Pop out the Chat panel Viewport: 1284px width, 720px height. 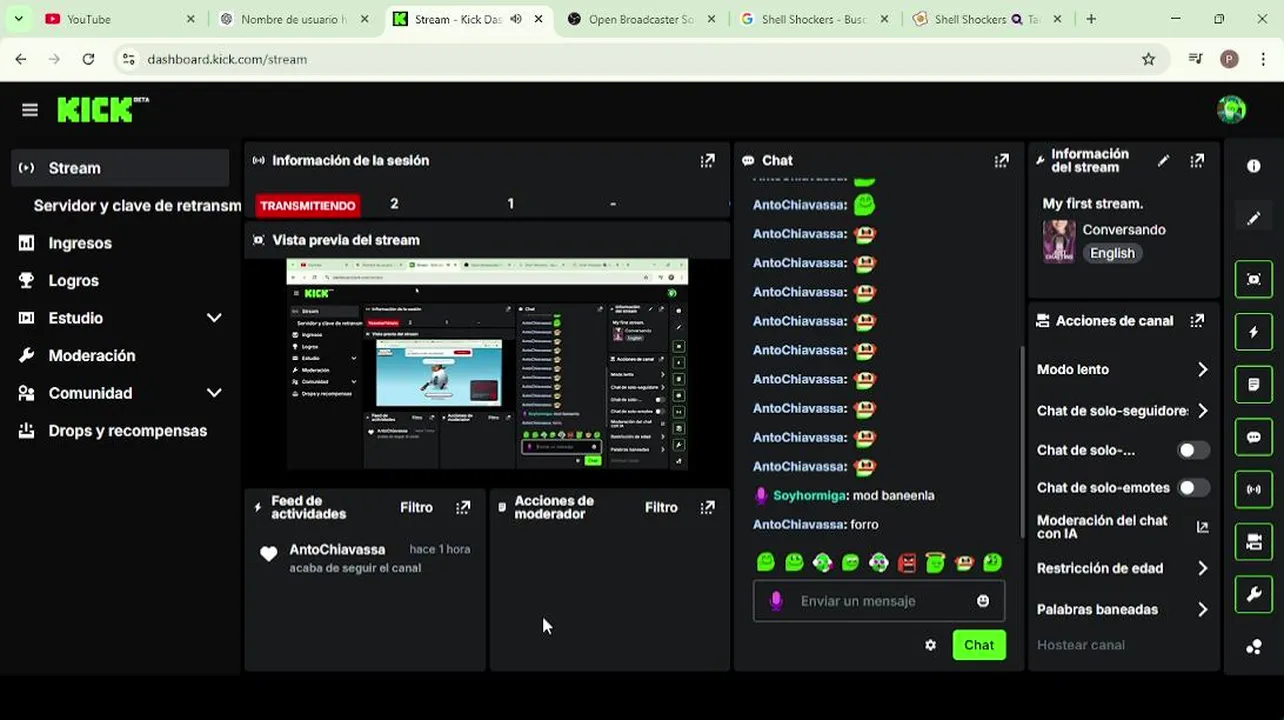point(1001,160)
